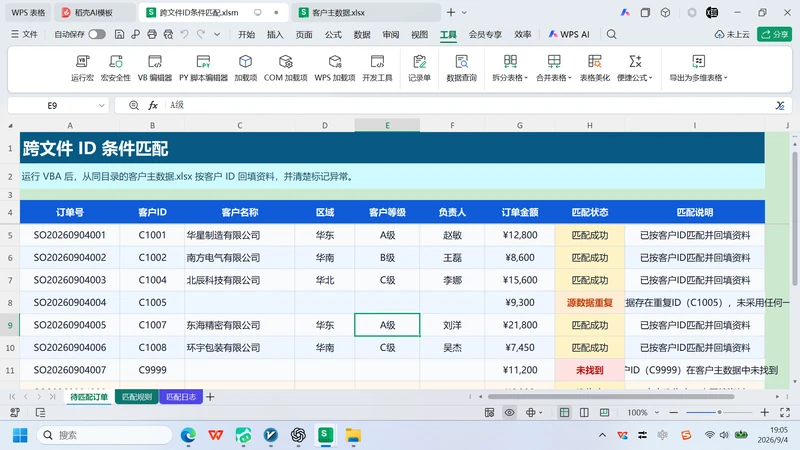Switch to the 数据 ribbon tab
The height and width of the screenshot is (450, 800).
coord(362,34)
